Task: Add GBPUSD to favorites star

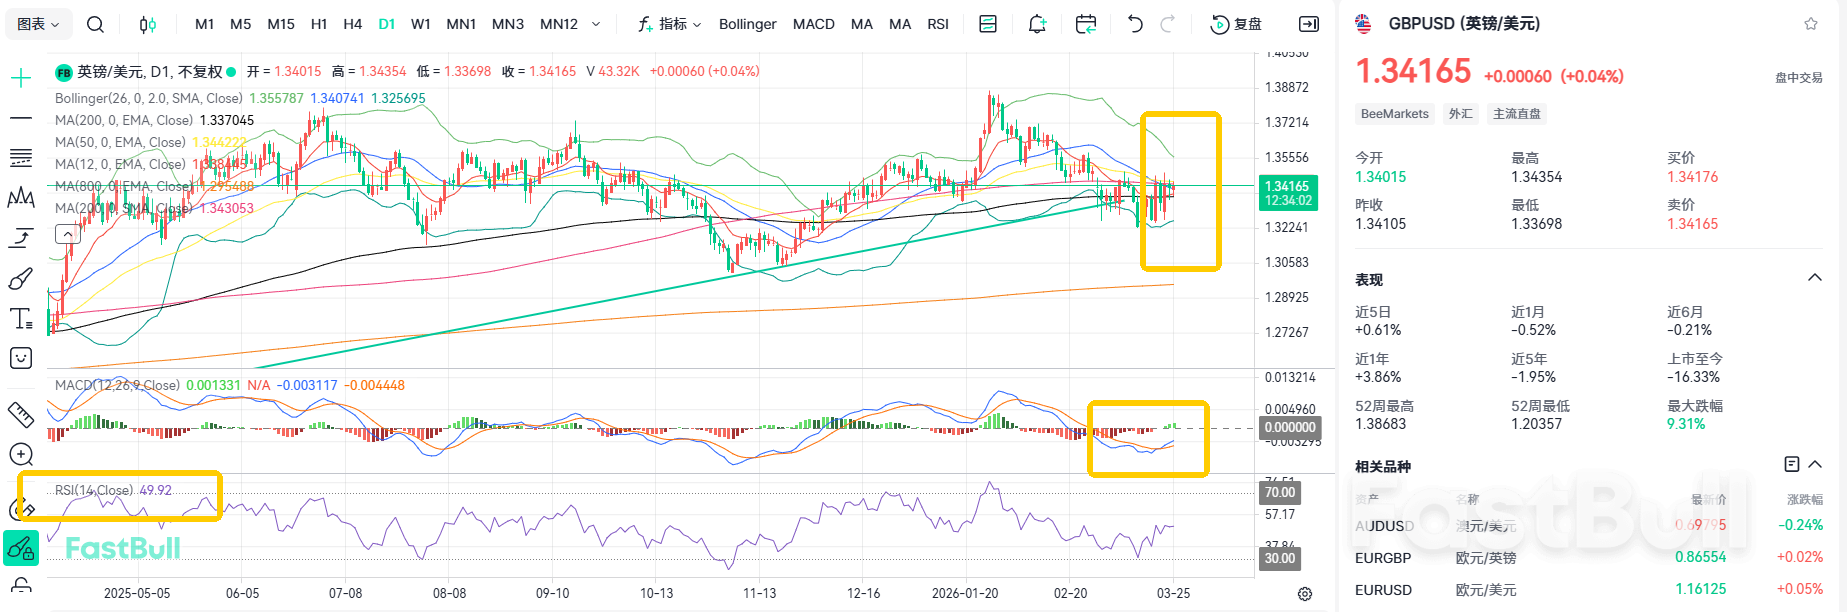Action: pyautogui.click(x=1811, y=24)
